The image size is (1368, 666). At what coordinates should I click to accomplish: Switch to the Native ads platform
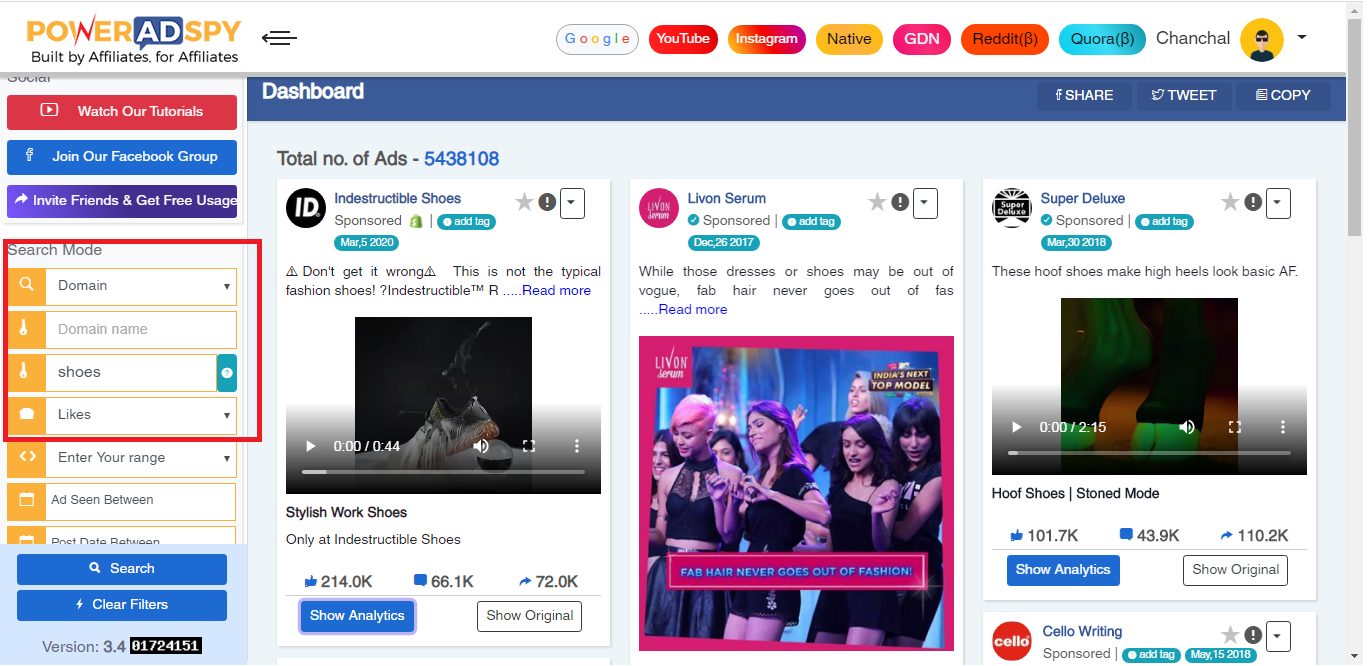click(x=849, y=39)
